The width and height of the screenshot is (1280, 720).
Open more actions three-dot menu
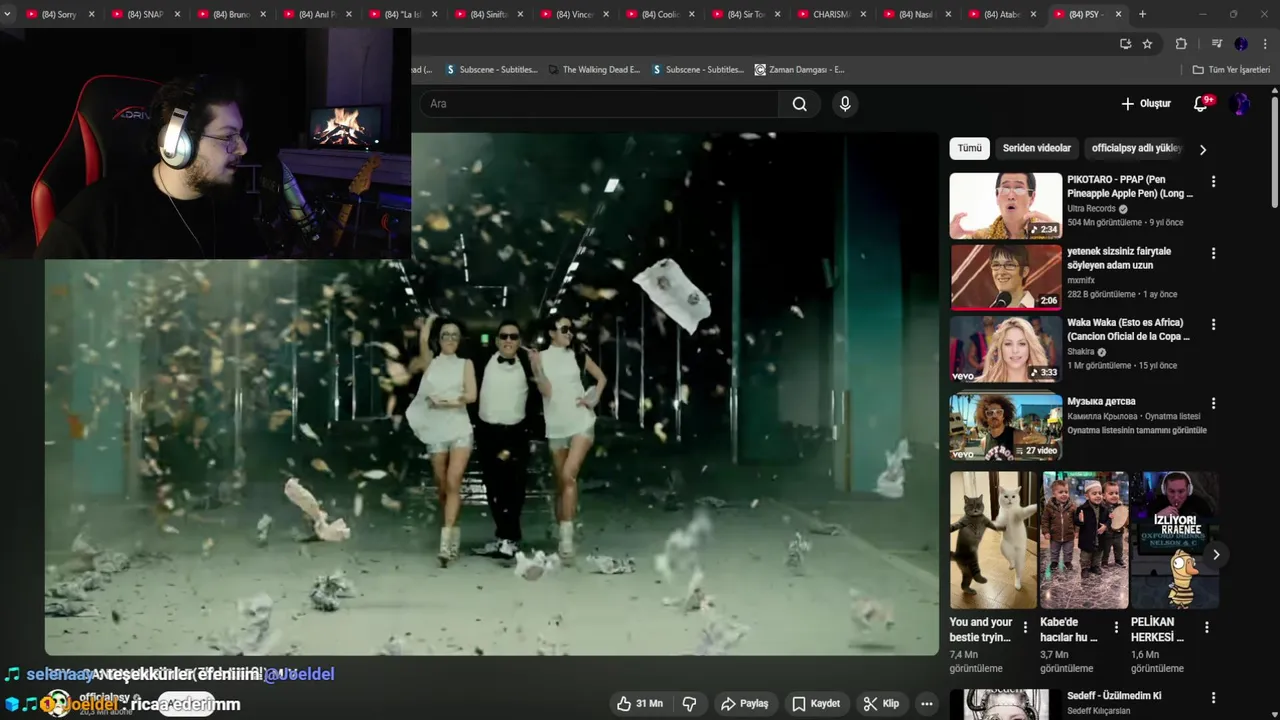point(927,704)
